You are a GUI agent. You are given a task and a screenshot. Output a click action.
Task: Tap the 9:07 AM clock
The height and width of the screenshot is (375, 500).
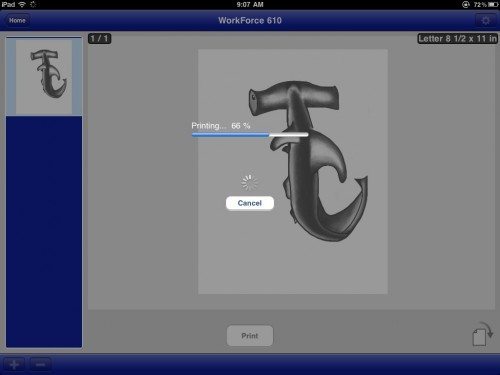pyautogui.click(x=250, y=5)
